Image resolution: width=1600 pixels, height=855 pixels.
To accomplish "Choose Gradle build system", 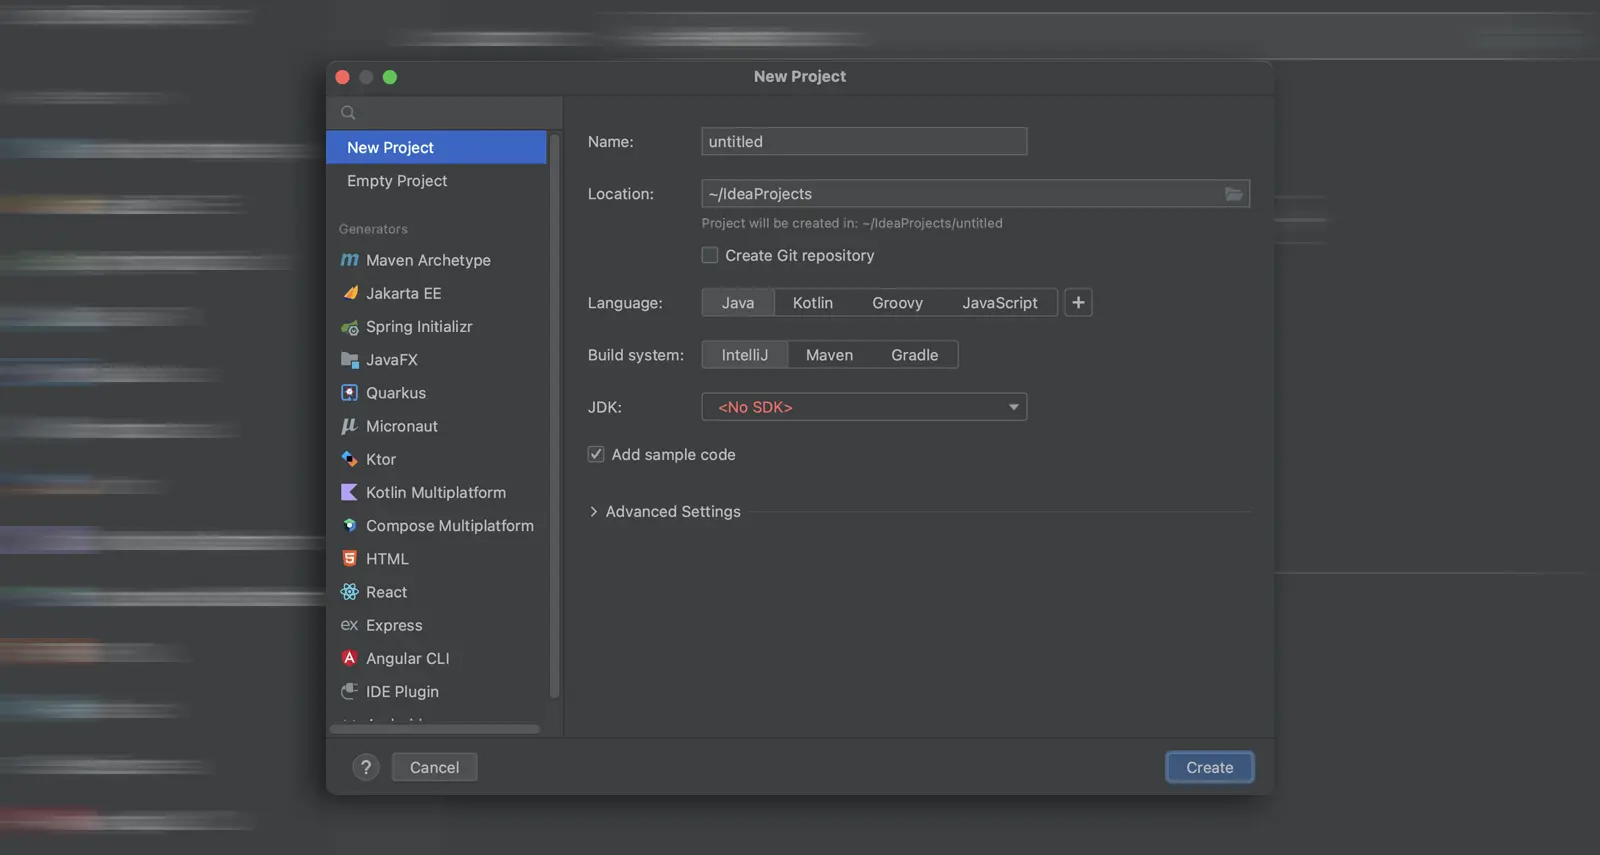I will (915, 355).
